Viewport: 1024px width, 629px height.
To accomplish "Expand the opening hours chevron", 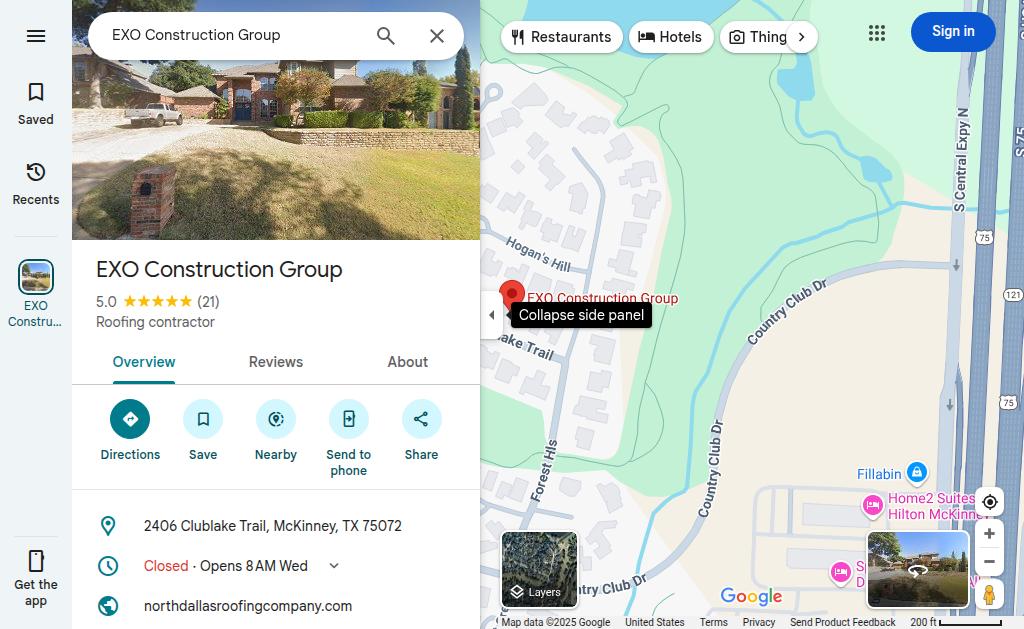I will point(334,566).
